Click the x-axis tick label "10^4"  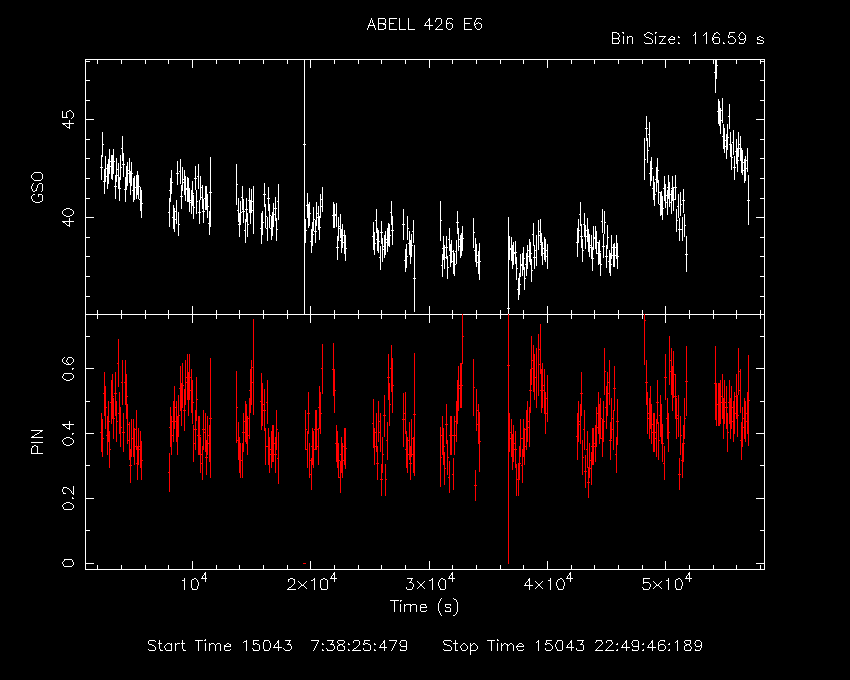(x=194, y=582)
